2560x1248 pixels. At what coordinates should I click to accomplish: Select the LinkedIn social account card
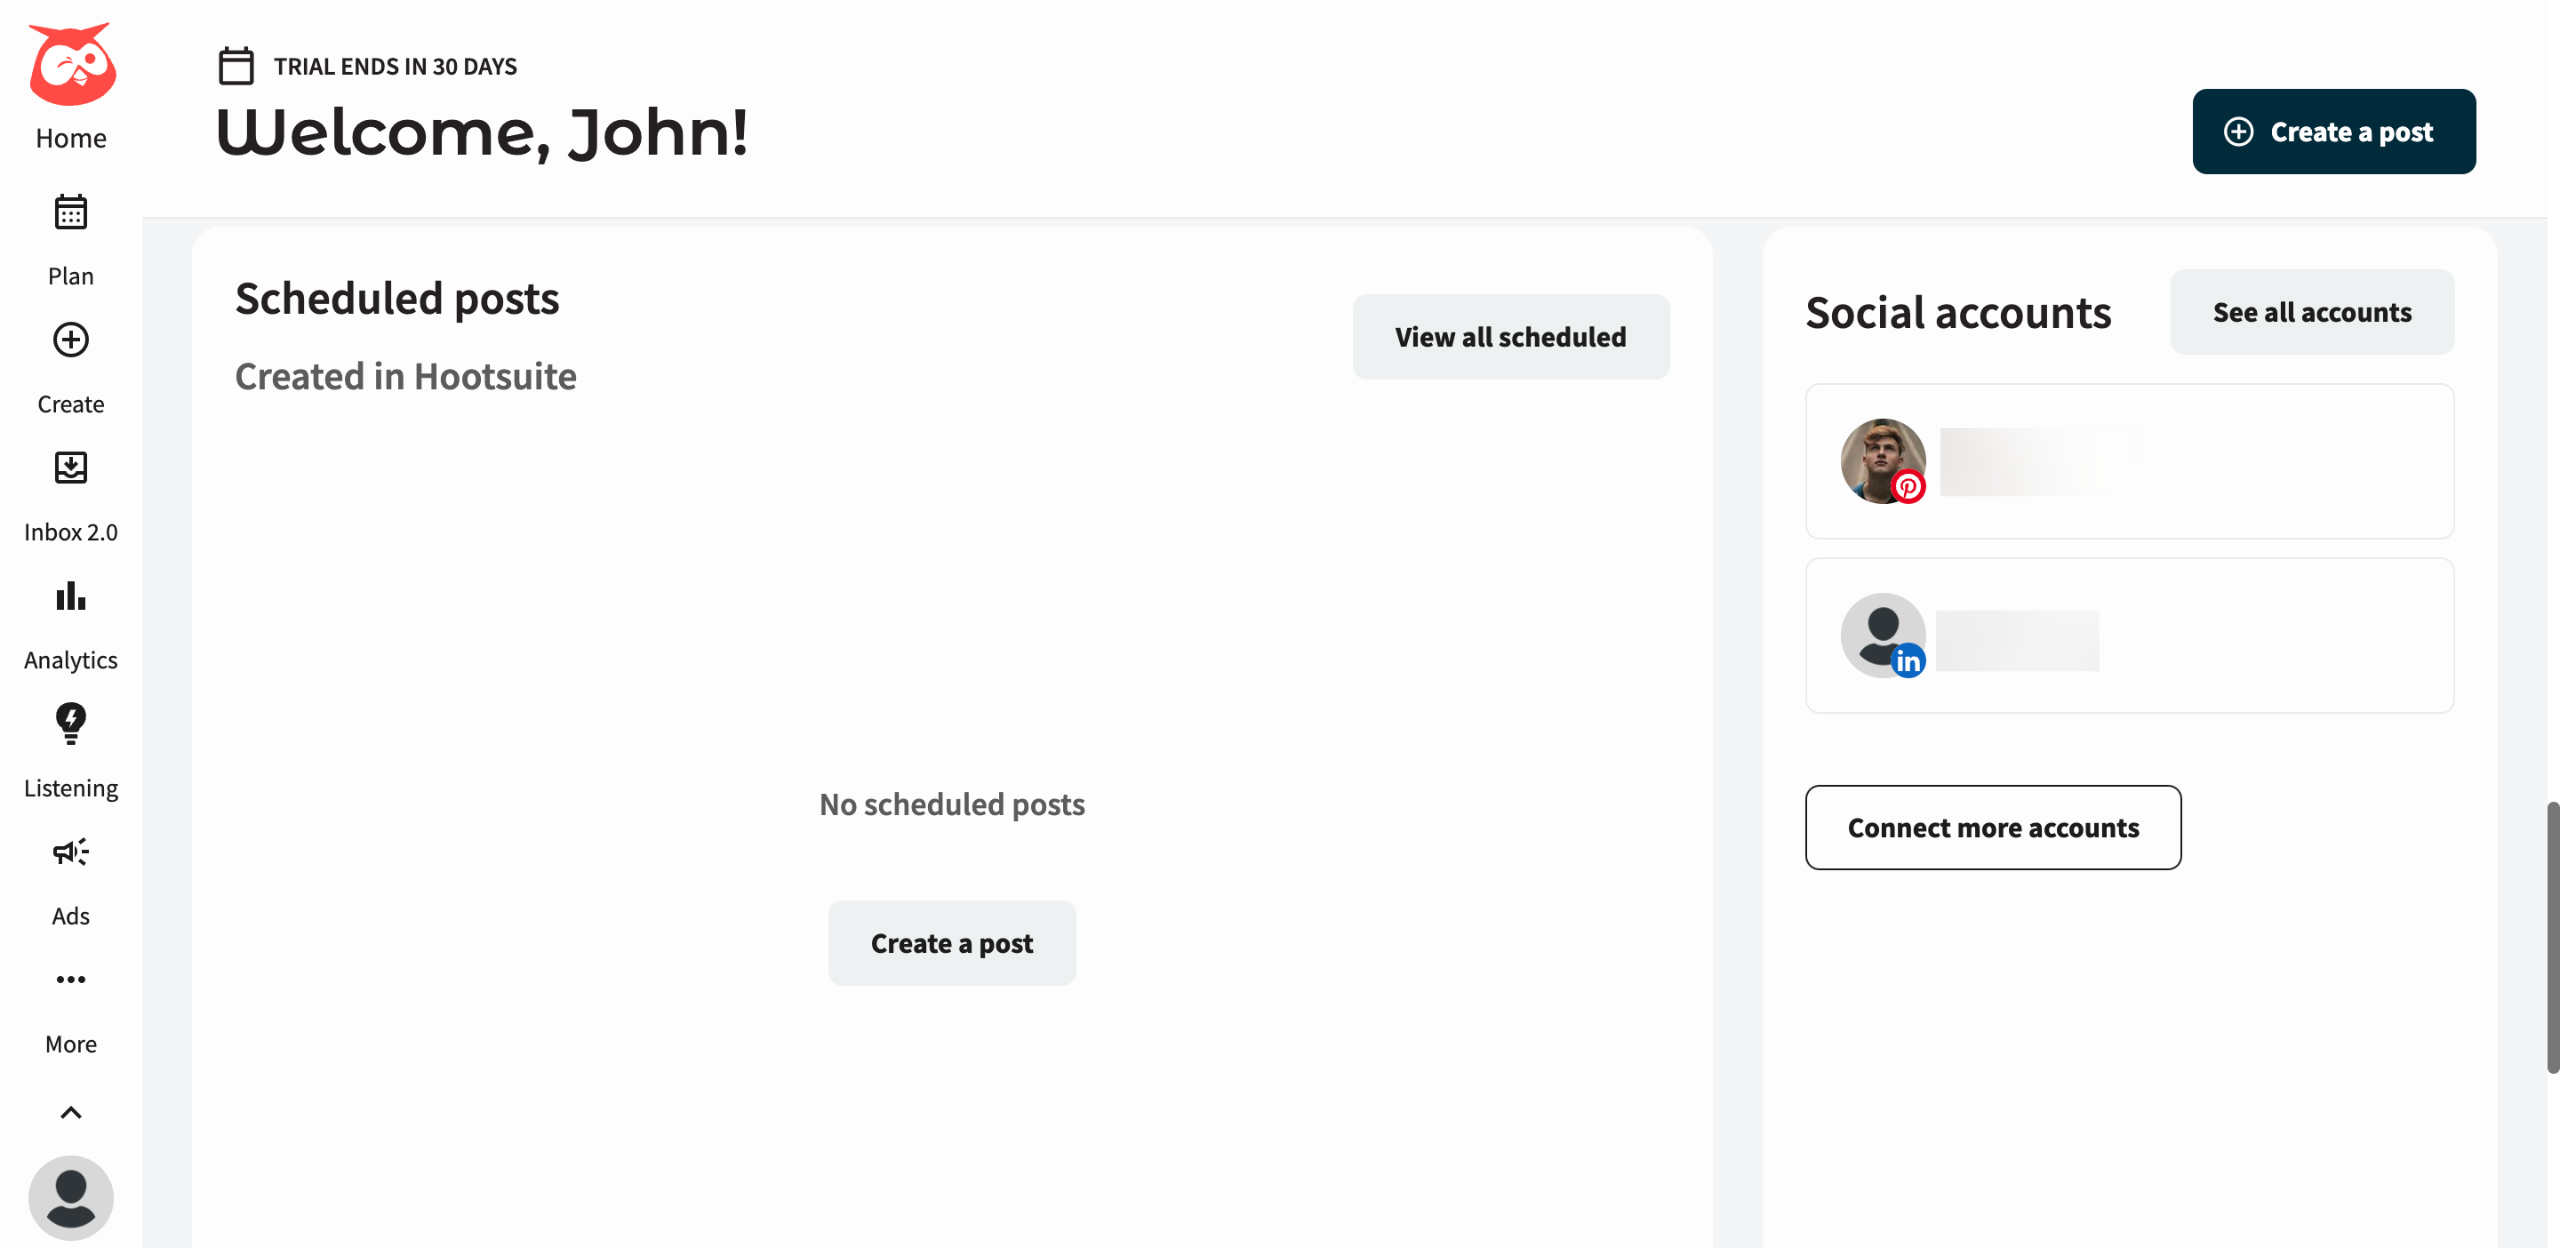pyautogui.click(x=2129, y=636)
